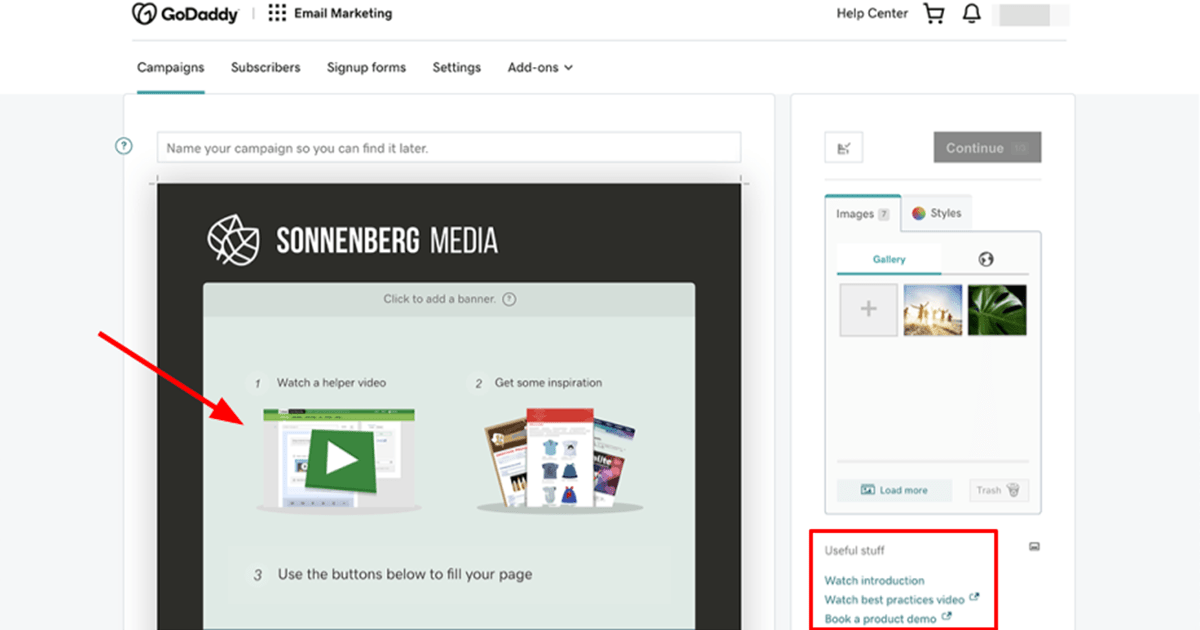Add a new image with plus tile
This screenshot has width=1200, height=630.
tap(868, 309)
